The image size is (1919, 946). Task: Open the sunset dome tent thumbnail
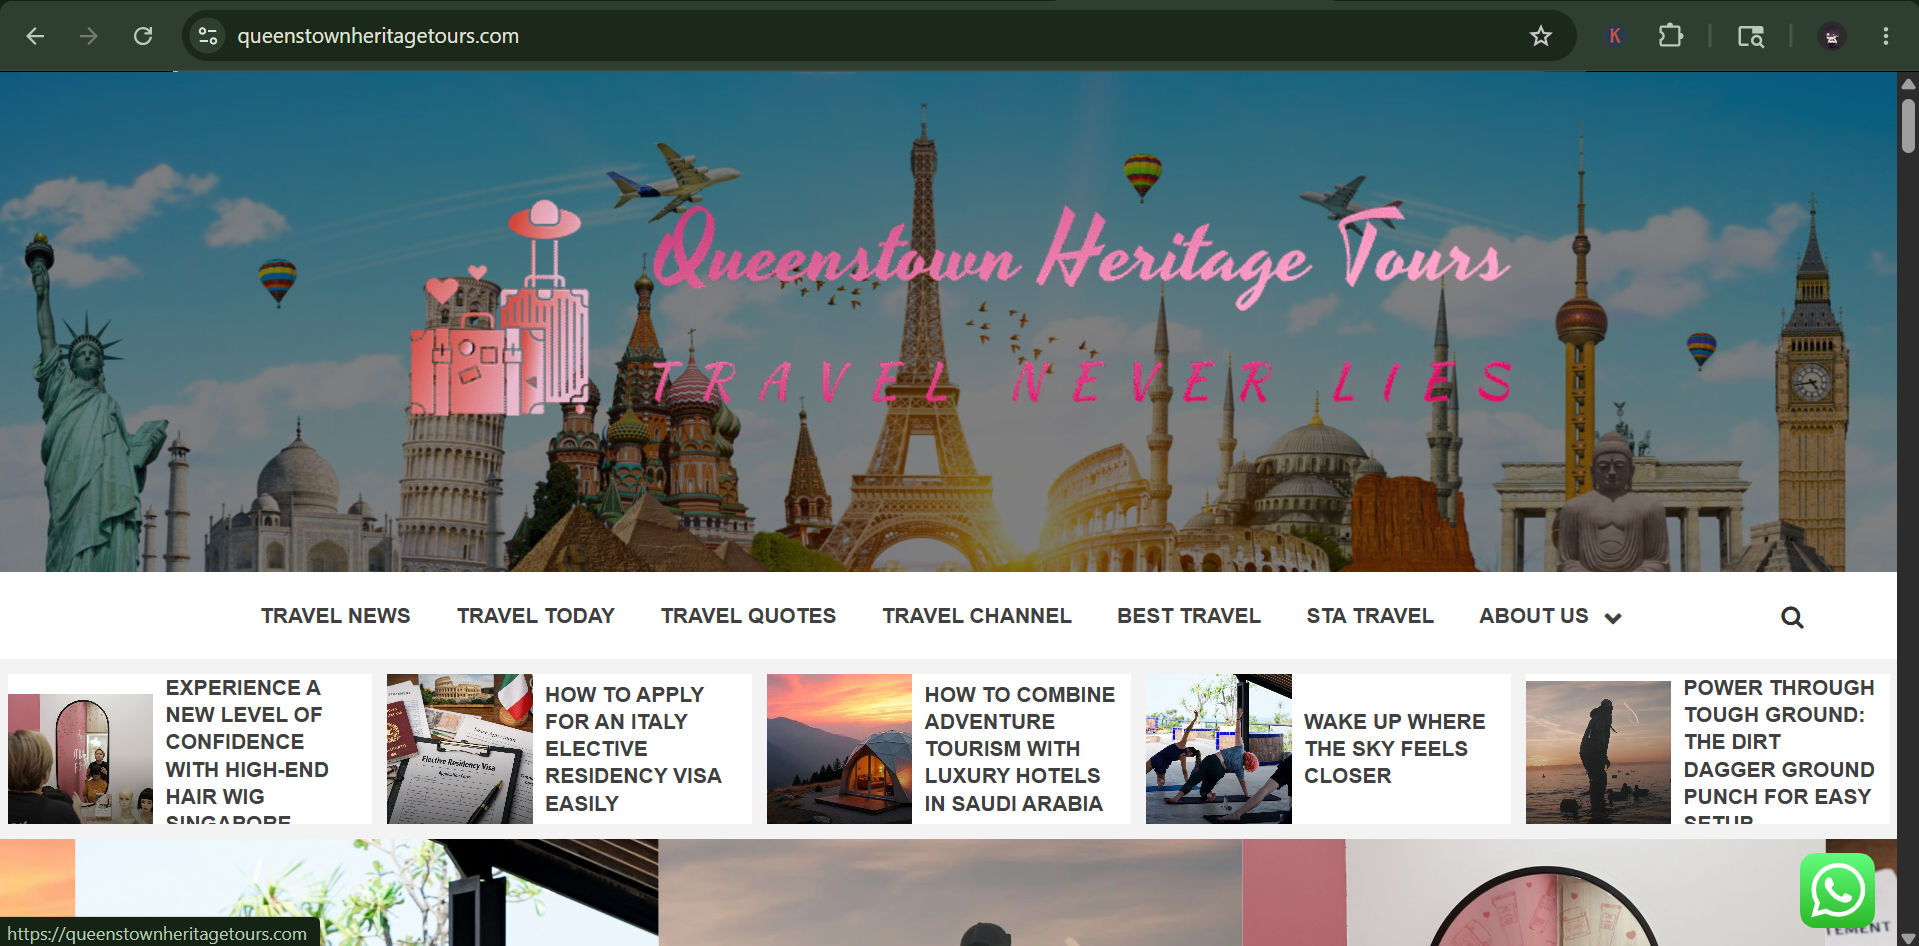839,749
